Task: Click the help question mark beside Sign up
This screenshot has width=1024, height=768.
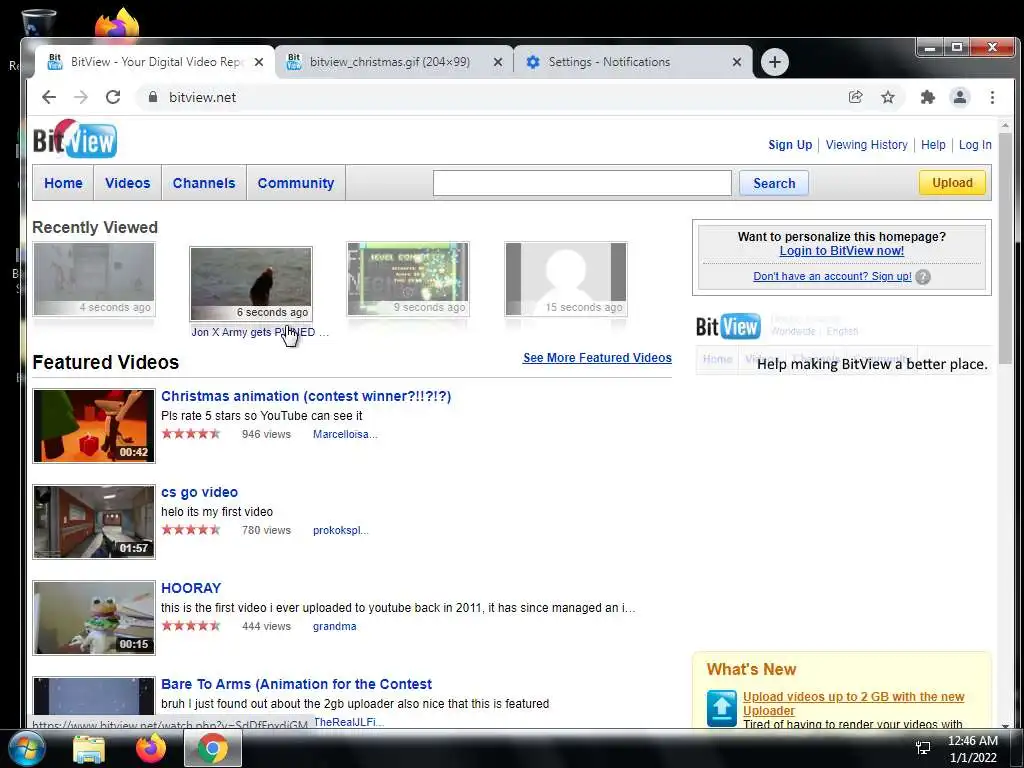Action: point(923,277)
